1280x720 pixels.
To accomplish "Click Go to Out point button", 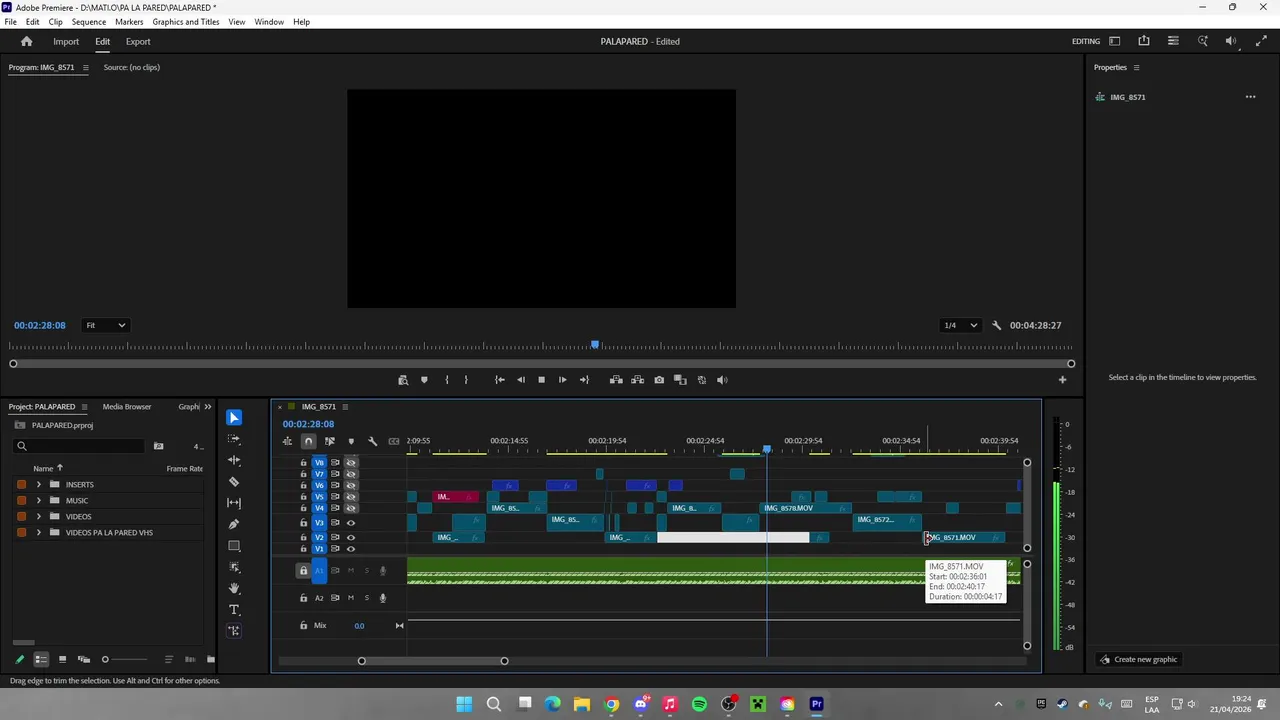I will pyautogui.click(x=584, y=380).
